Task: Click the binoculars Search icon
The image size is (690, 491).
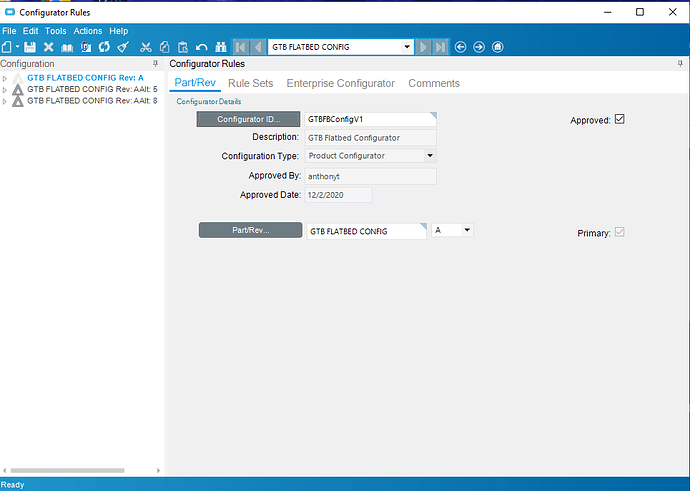Action: [218, 47]
